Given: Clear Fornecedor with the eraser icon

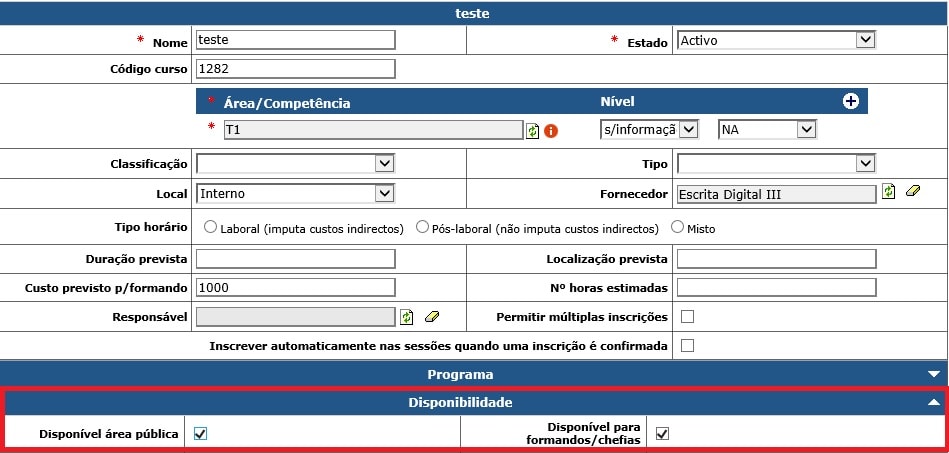Looking at the screenshot, I should [x=913, y=191].
